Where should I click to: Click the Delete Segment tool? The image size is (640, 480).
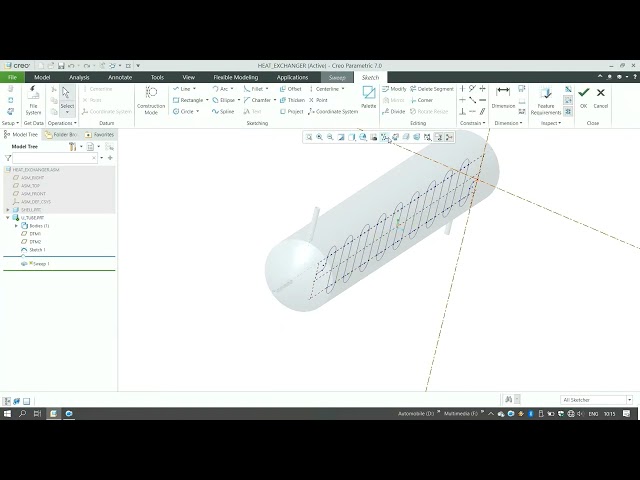coord(432,89)
